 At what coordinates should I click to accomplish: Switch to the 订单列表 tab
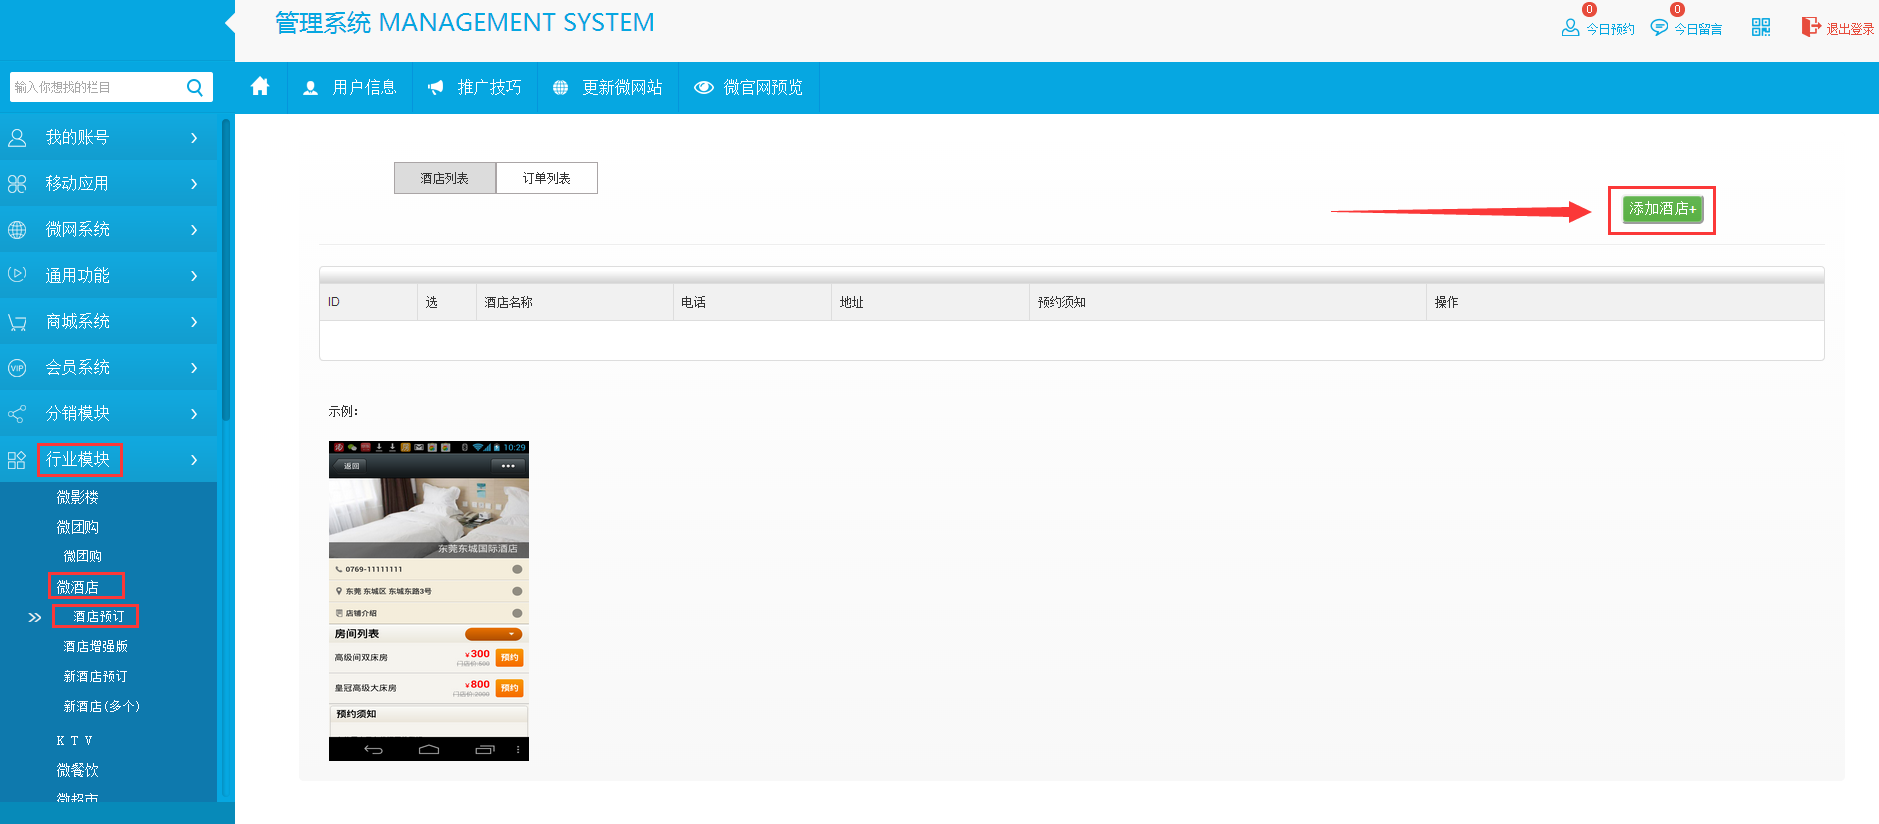[546, 178]
